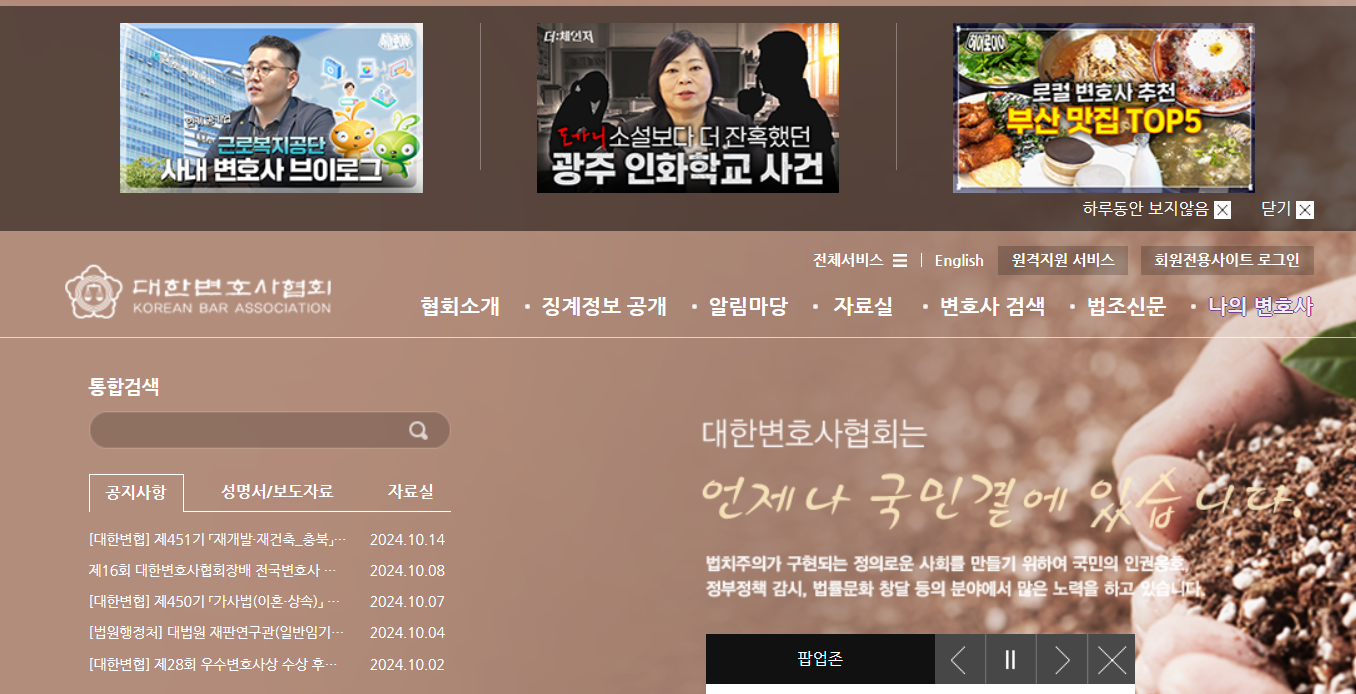Click the 원격지원 서비스 button
1356x694 pixels.
1063,260
